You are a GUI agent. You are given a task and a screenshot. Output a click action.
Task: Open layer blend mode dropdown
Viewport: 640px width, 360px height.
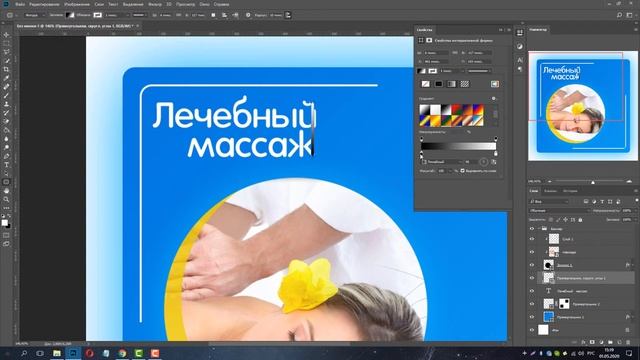(x=560, y=211)
